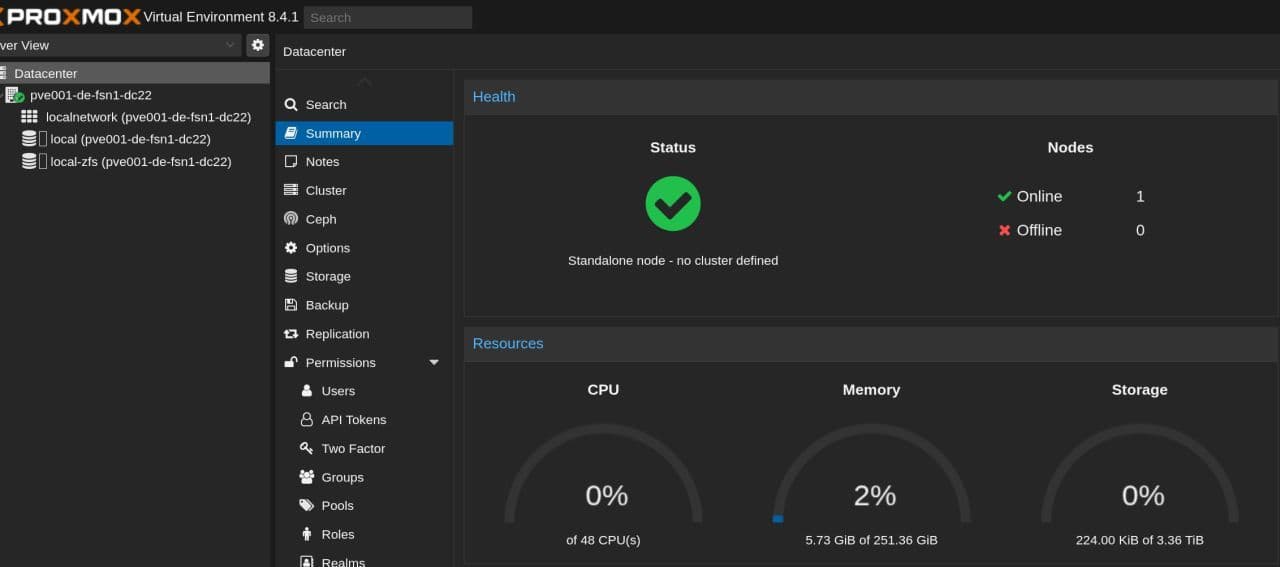
Task: Click the top Search input field
Action: pos(387,17)
